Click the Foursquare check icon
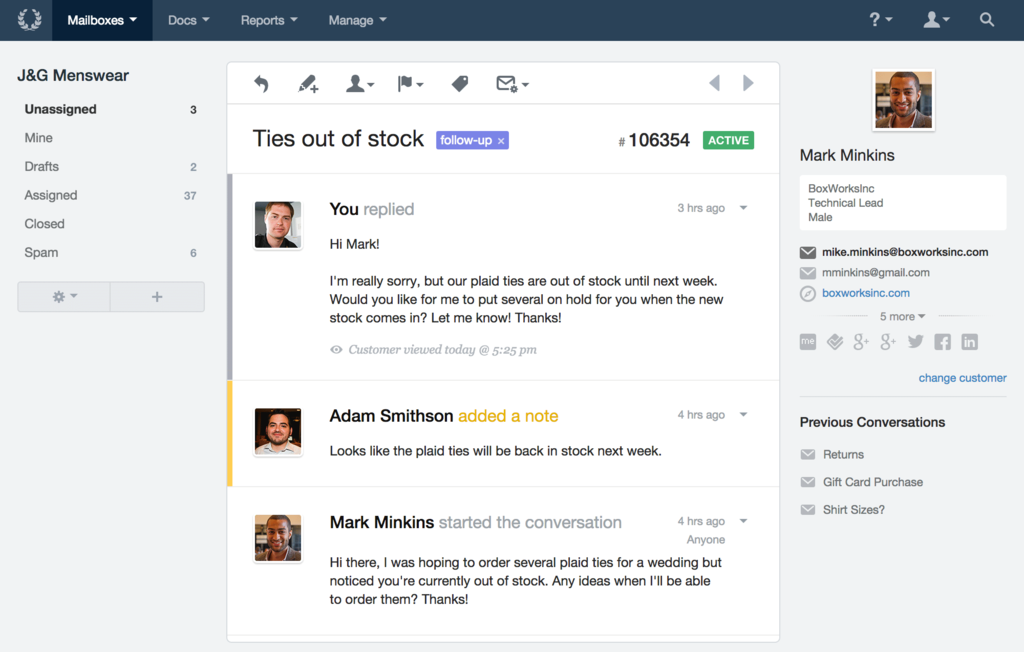 point(835,341)
